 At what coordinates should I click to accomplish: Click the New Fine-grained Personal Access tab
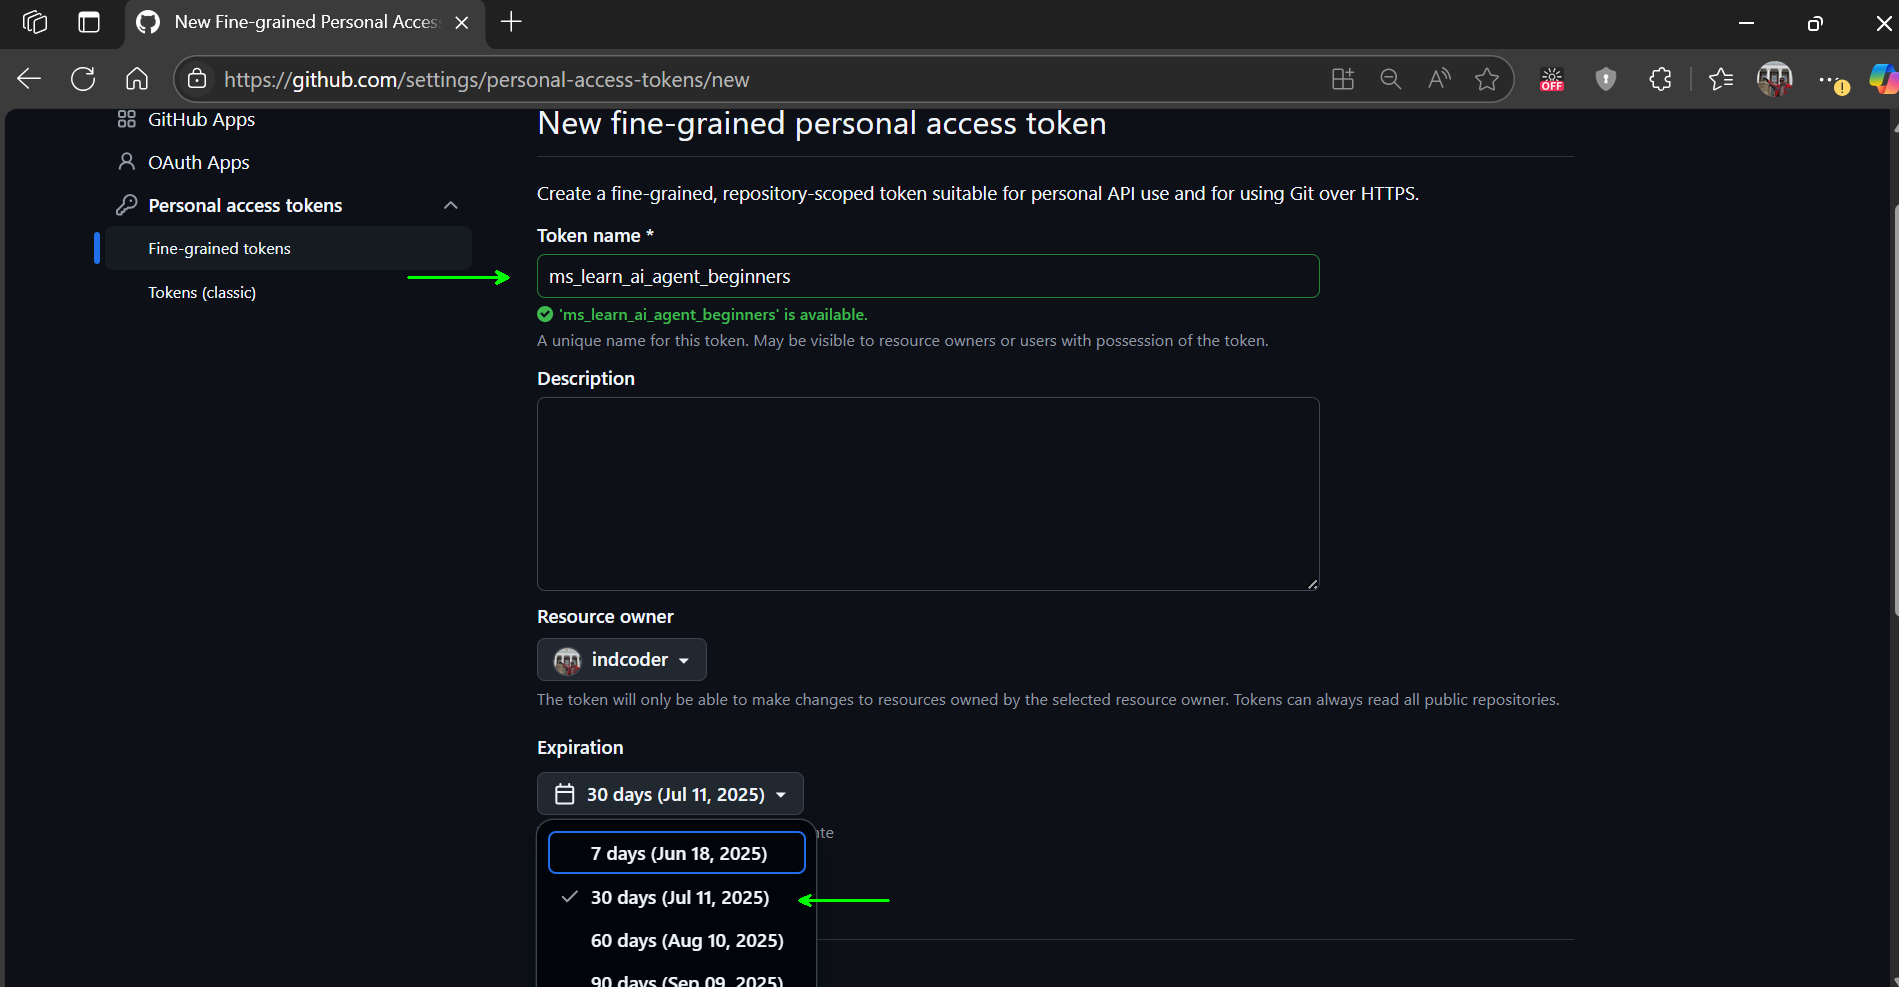point(300,21)
